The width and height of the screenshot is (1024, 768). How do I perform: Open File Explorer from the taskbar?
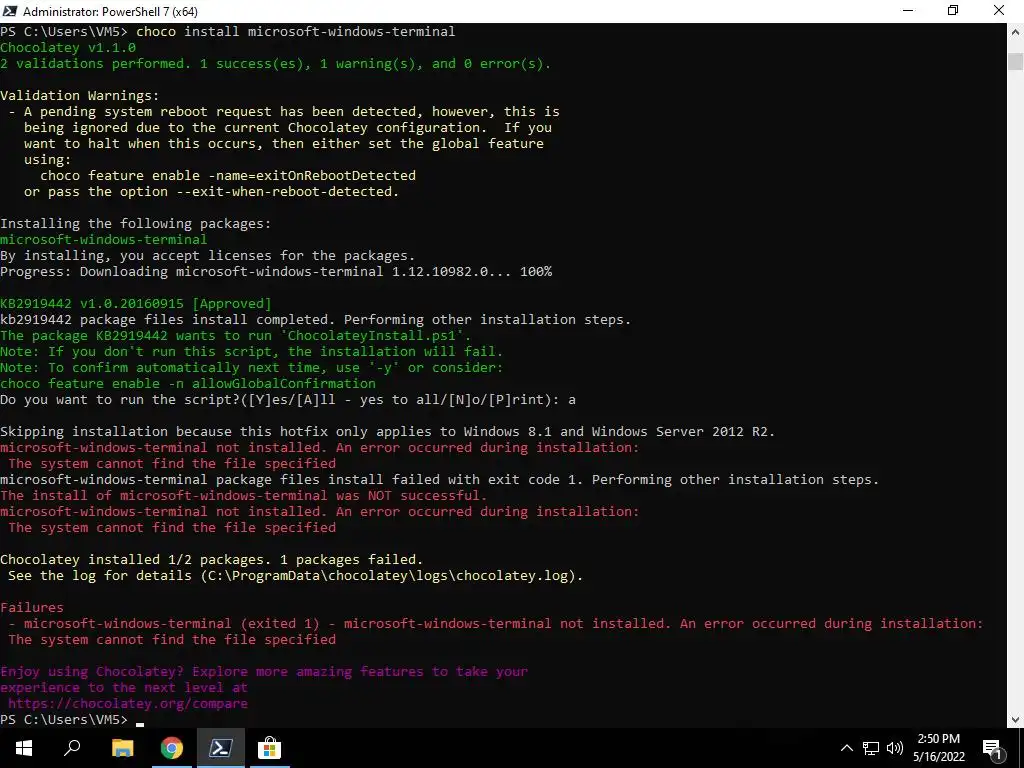point(122,748)
